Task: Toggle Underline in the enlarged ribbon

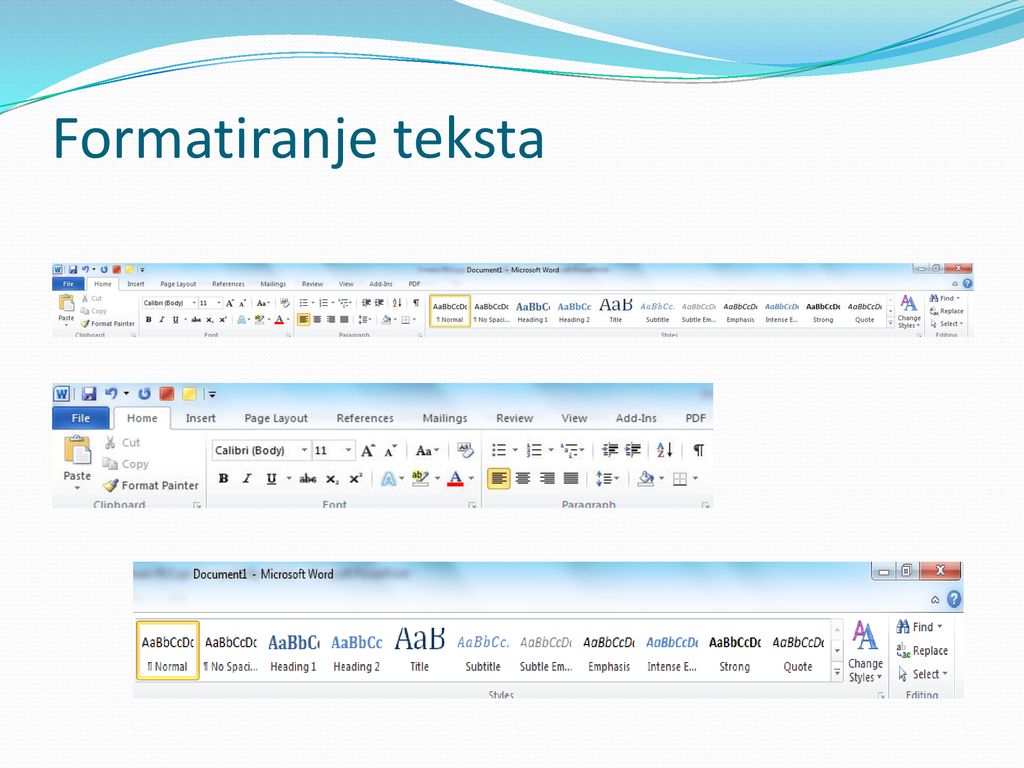Action: (271, 479)
